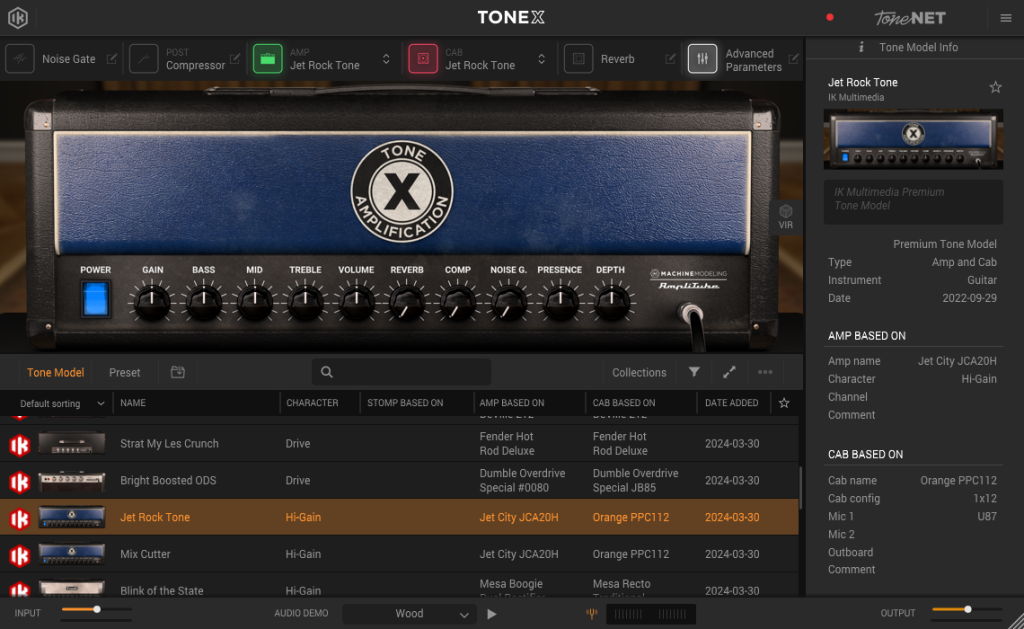Image resolution: width=1024 pixels, height=629 pixels.
Task: Click the REVERB knob
Action: point(407,302)
